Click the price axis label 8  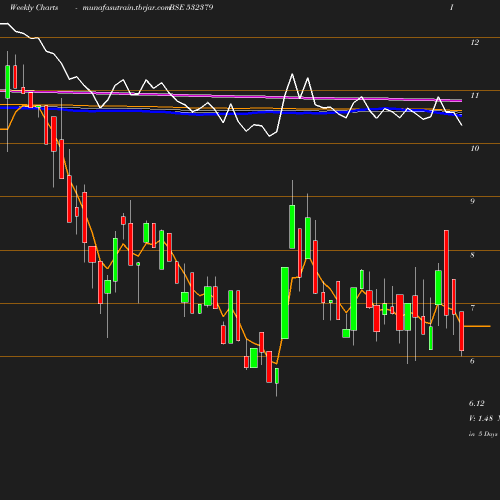[472, 255]
